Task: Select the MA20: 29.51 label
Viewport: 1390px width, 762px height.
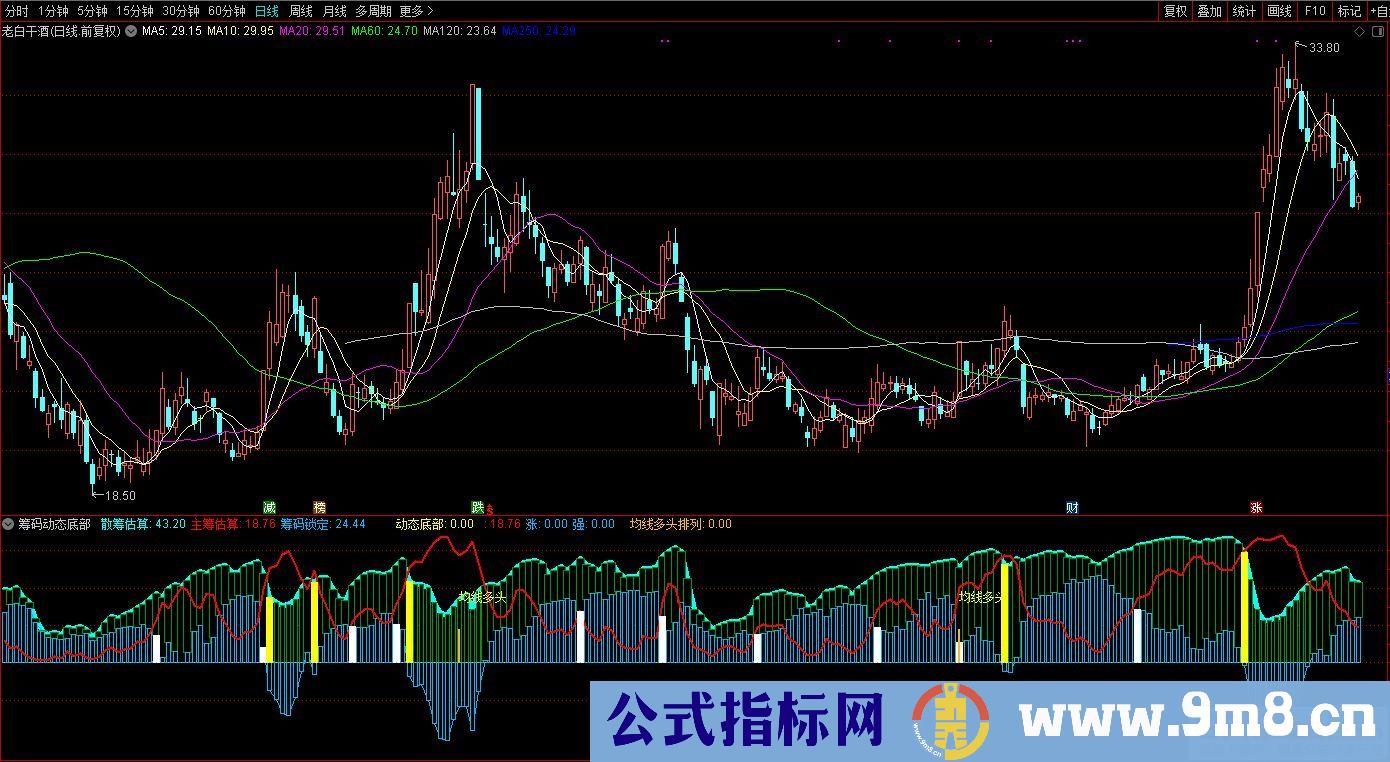Action: [x=312, y=31]
